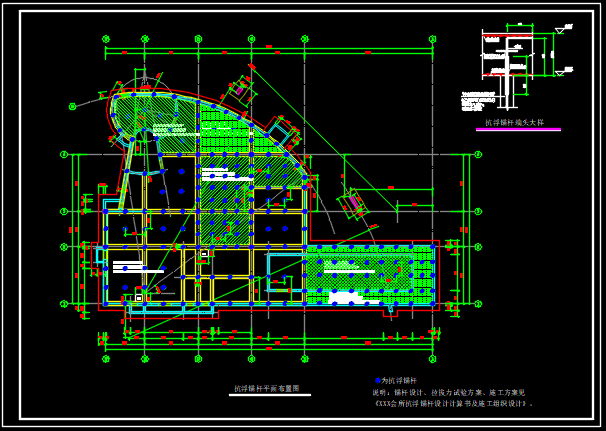This screenshot has width=606, height=431.
Task: Select the detail title 抗浮锚杆端头大样
Action: [514, 123]
